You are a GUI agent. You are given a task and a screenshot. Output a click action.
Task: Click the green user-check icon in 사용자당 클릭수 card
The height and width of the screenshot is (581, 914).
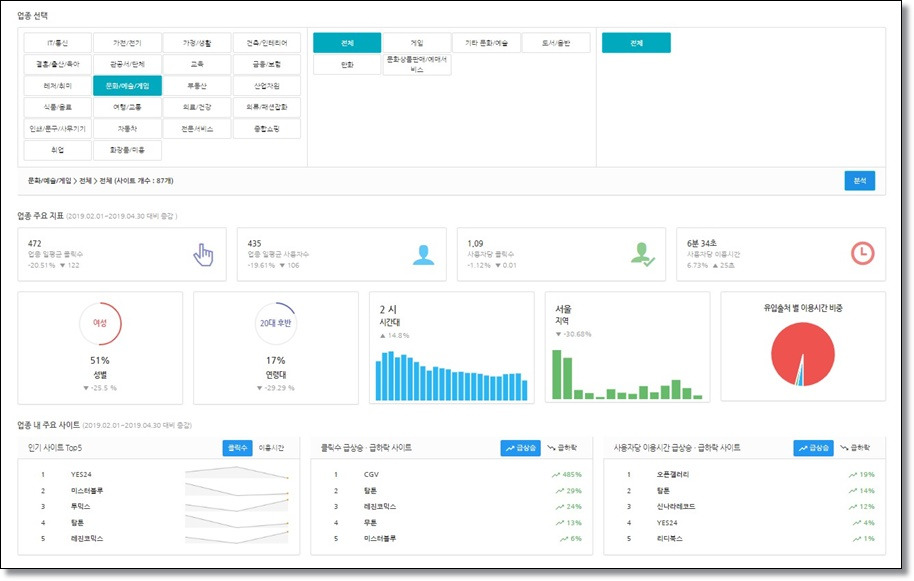coord(642,255)
